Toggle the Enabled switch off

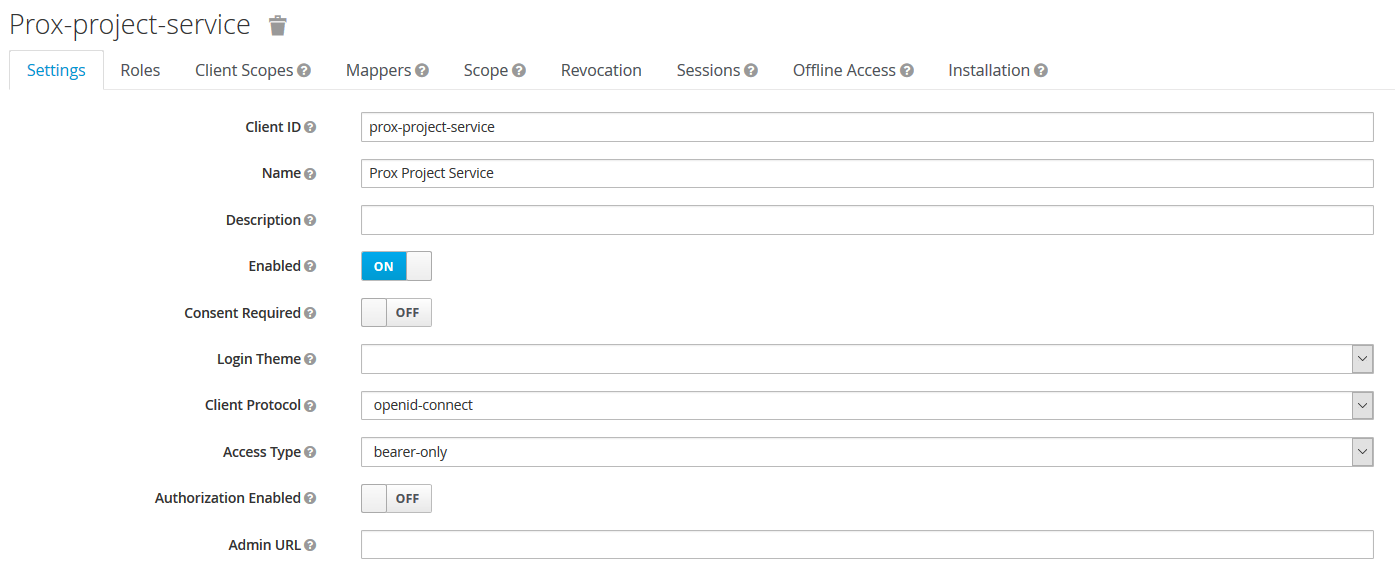[x=396, y=266]
